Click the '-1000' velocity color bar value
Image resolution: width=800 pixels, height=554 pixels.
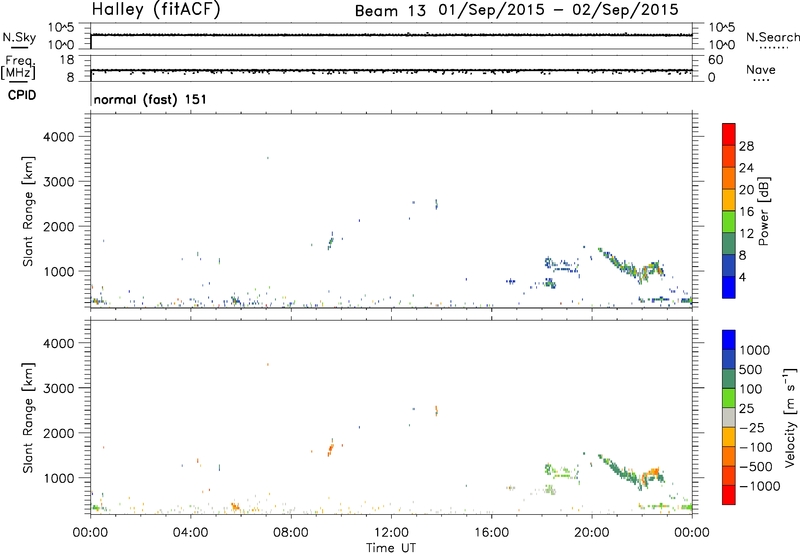click(x=759, y=486)
